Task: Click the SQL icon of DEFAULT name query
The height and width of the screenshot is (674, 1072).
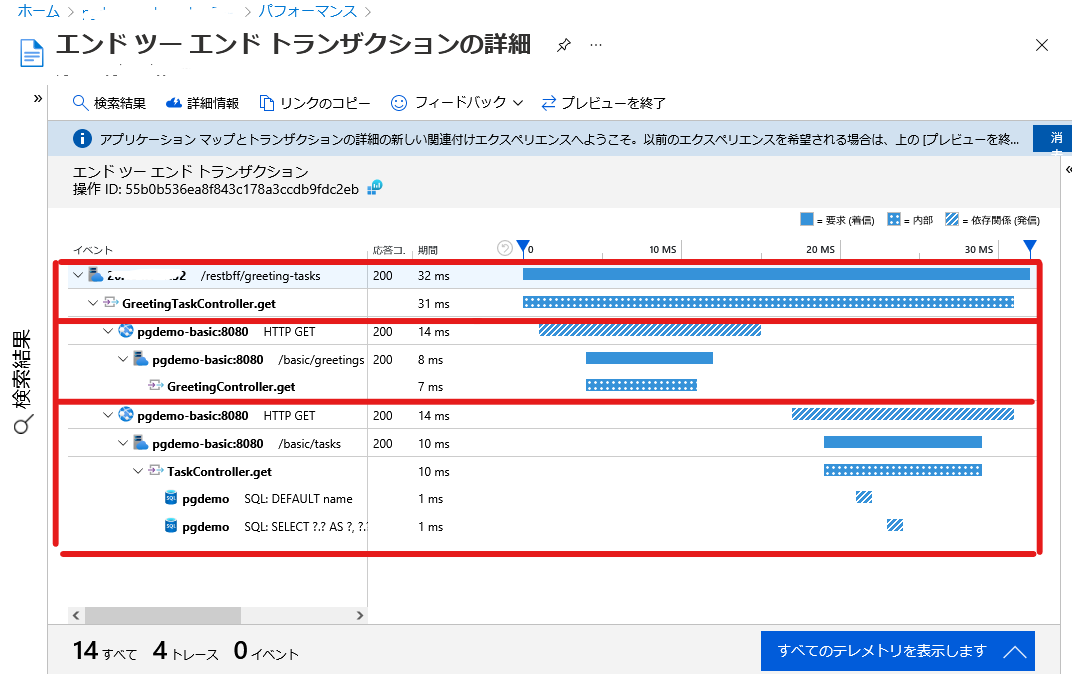Action: coord(171,498)
